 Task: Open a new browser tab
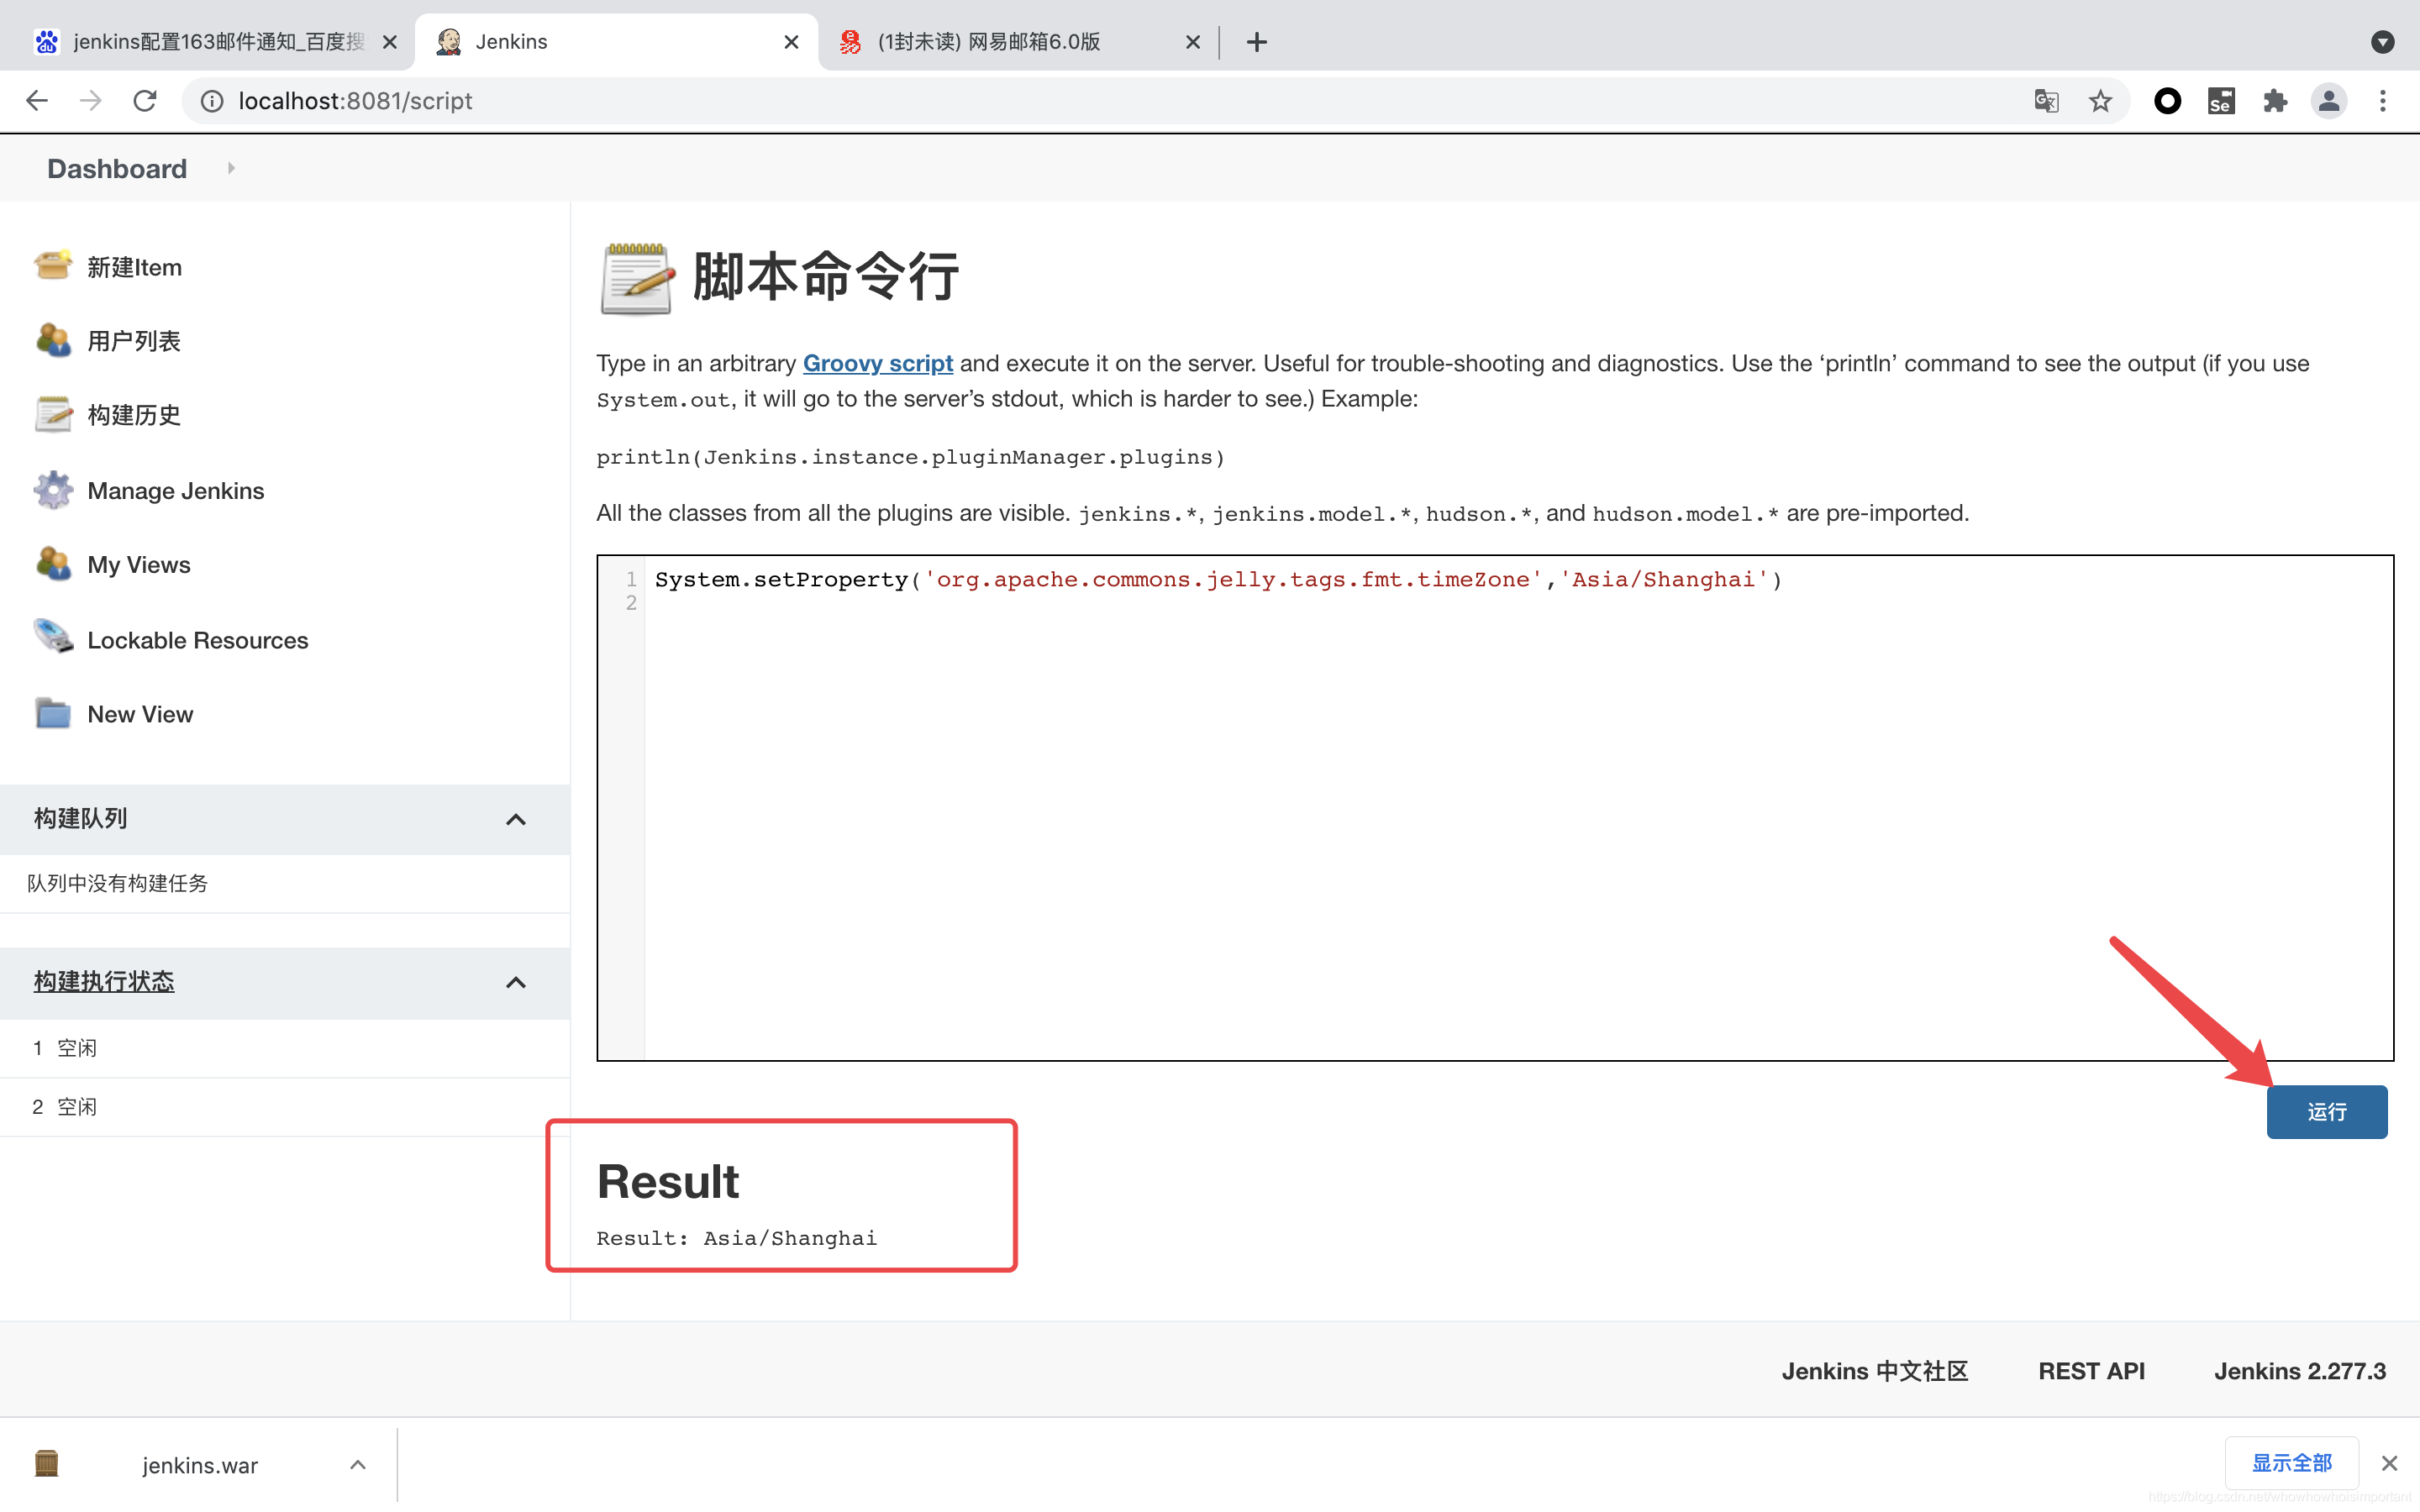1257,42
